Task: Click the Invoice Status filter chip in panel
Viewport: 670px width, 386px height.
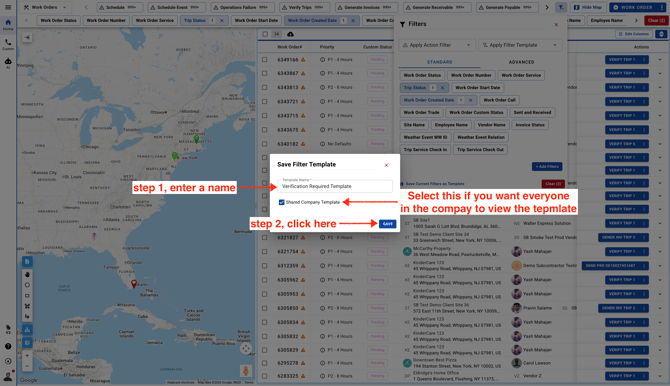Action: pyautogui.click(x=530, y=125)
